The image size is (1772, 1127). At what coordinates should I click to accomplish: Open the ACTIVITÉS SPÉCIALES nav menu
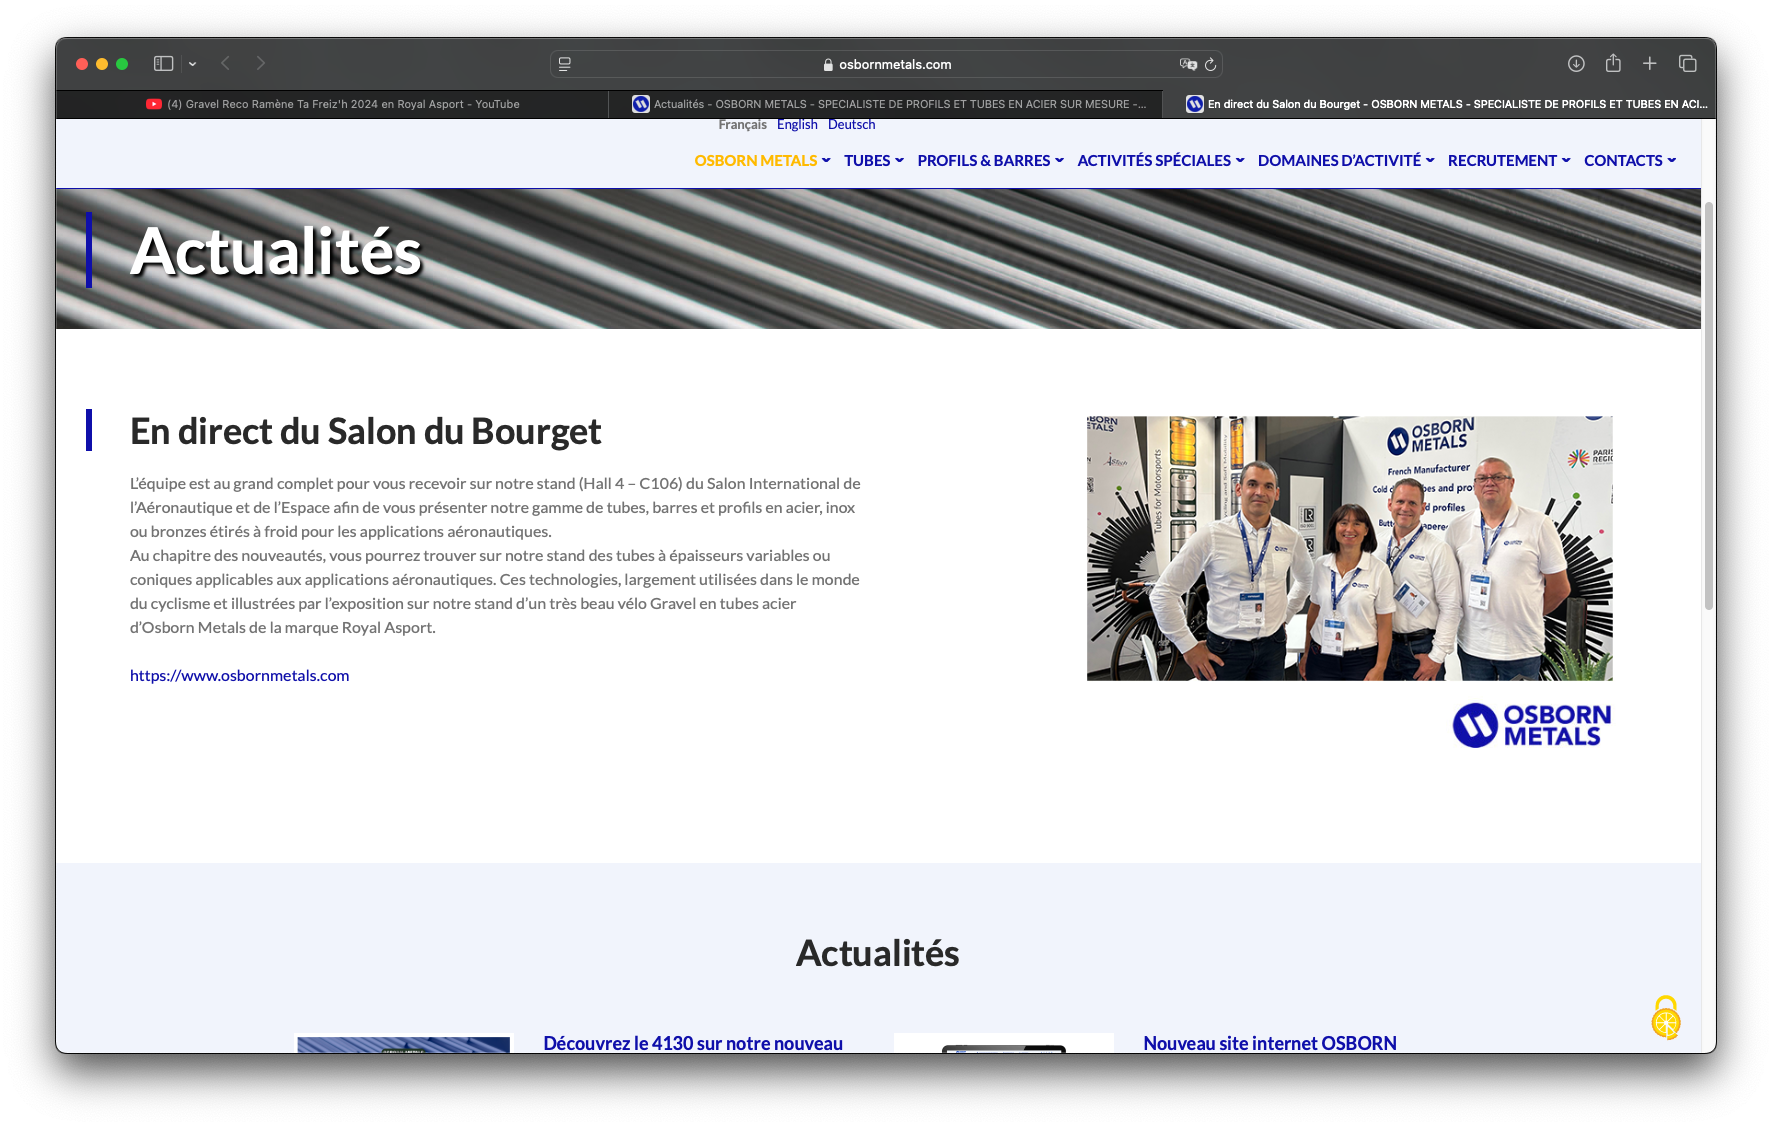(x=1154, y=160)
